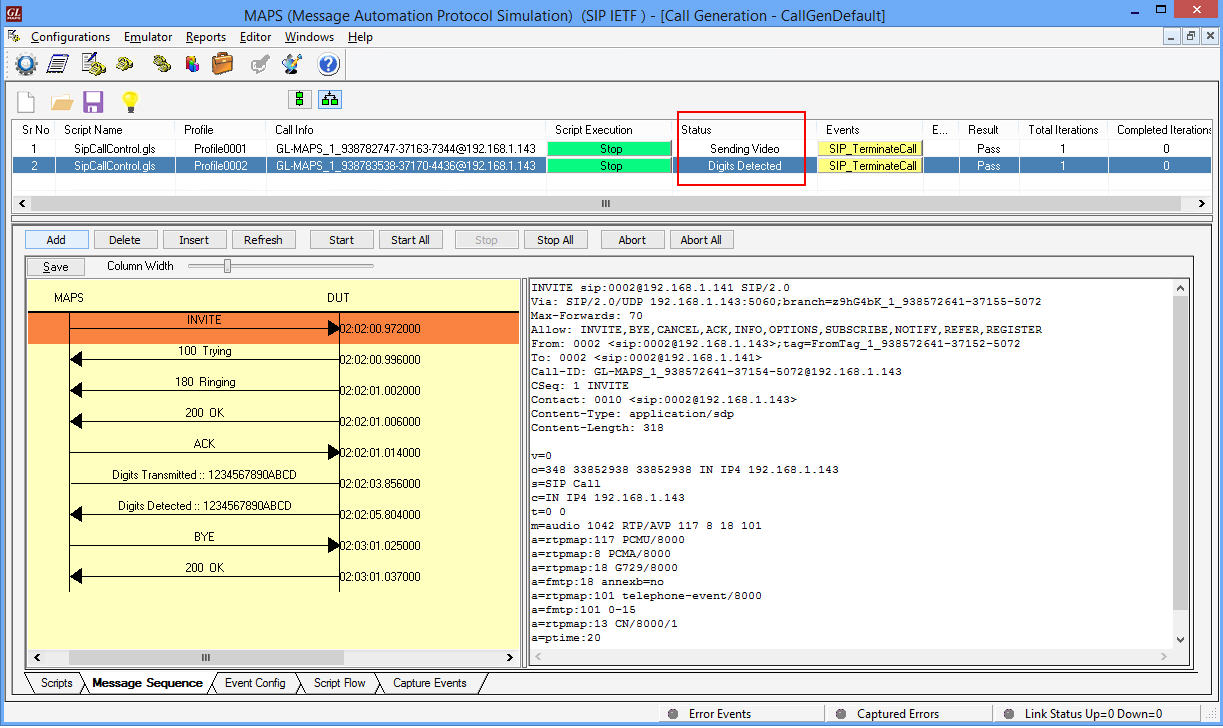The width and height of the screenshot is (1223, 728).
Task: Click the notepad with telephone toolbar icon
Action: (x=93, y=65)
